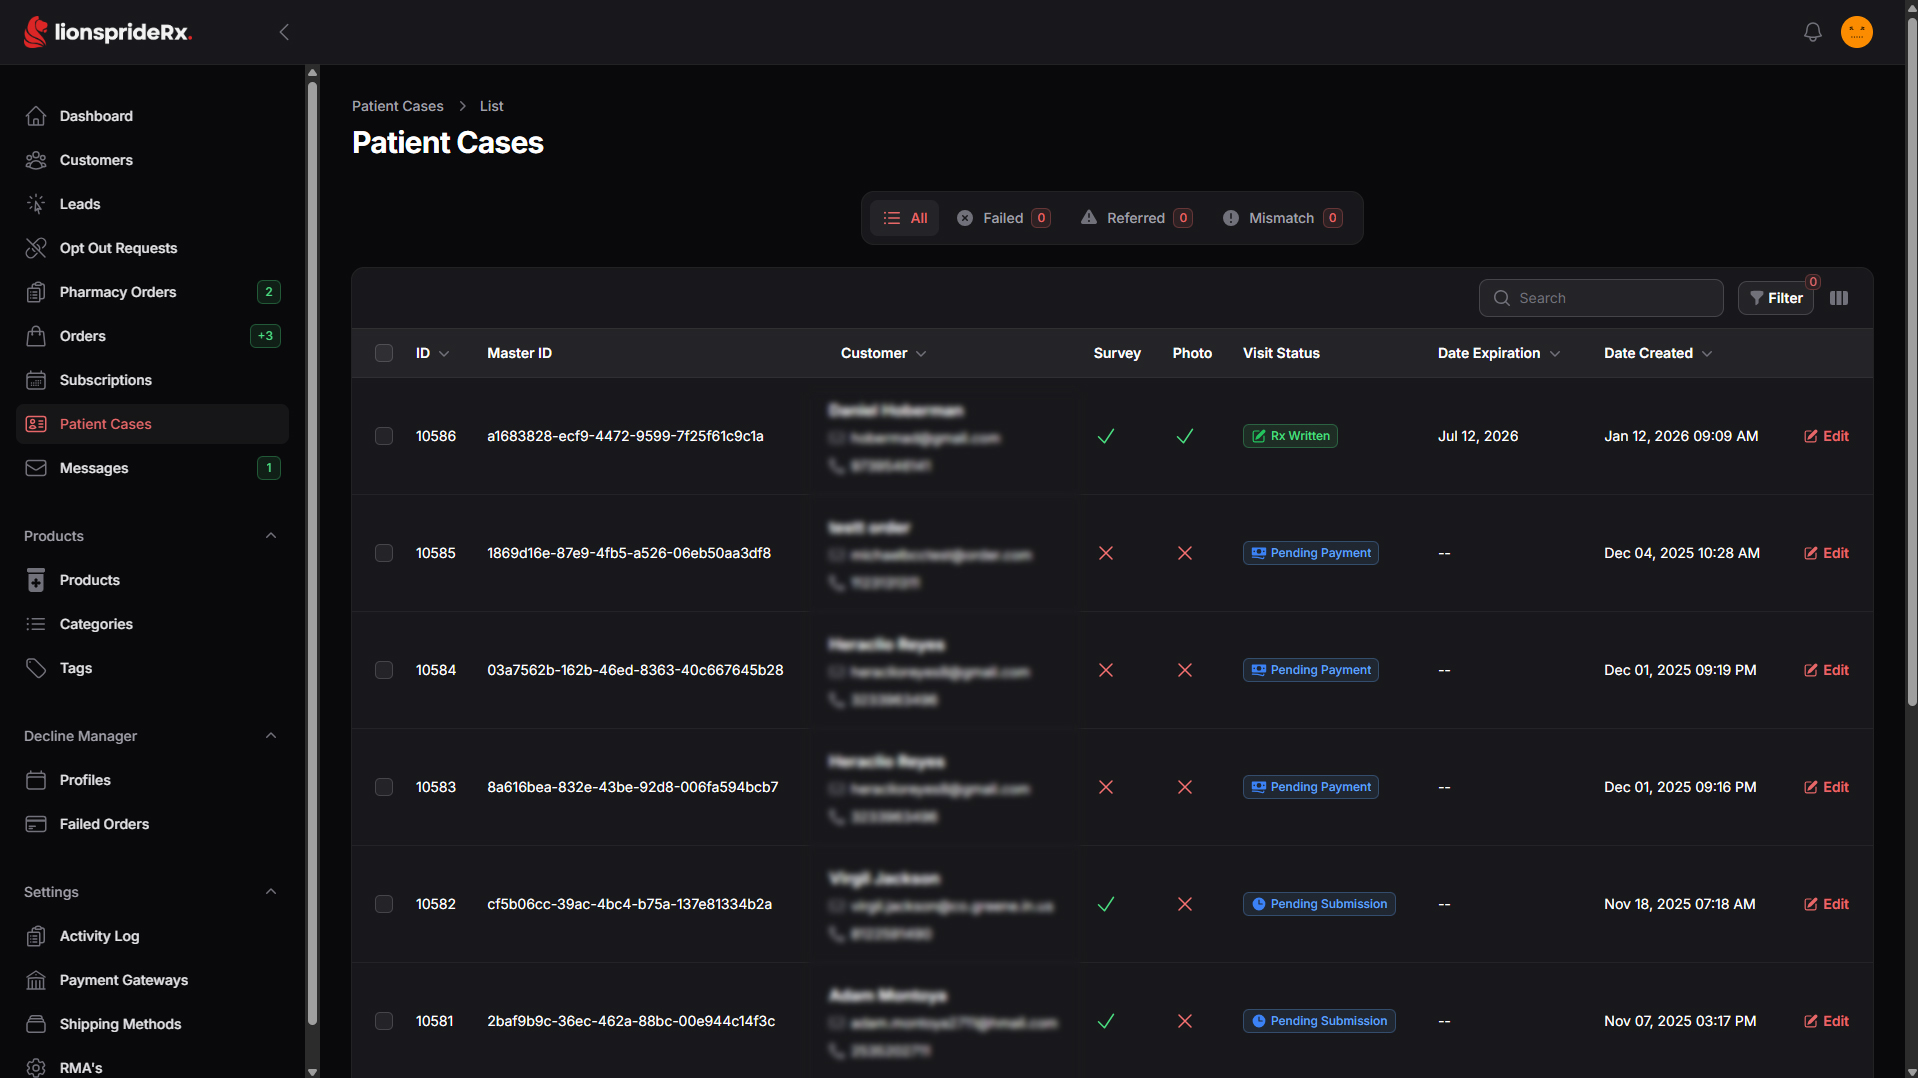The image size is (1918, 1078).
Task: Collapse the Decline Manager section
Action: tap(271, 736)
